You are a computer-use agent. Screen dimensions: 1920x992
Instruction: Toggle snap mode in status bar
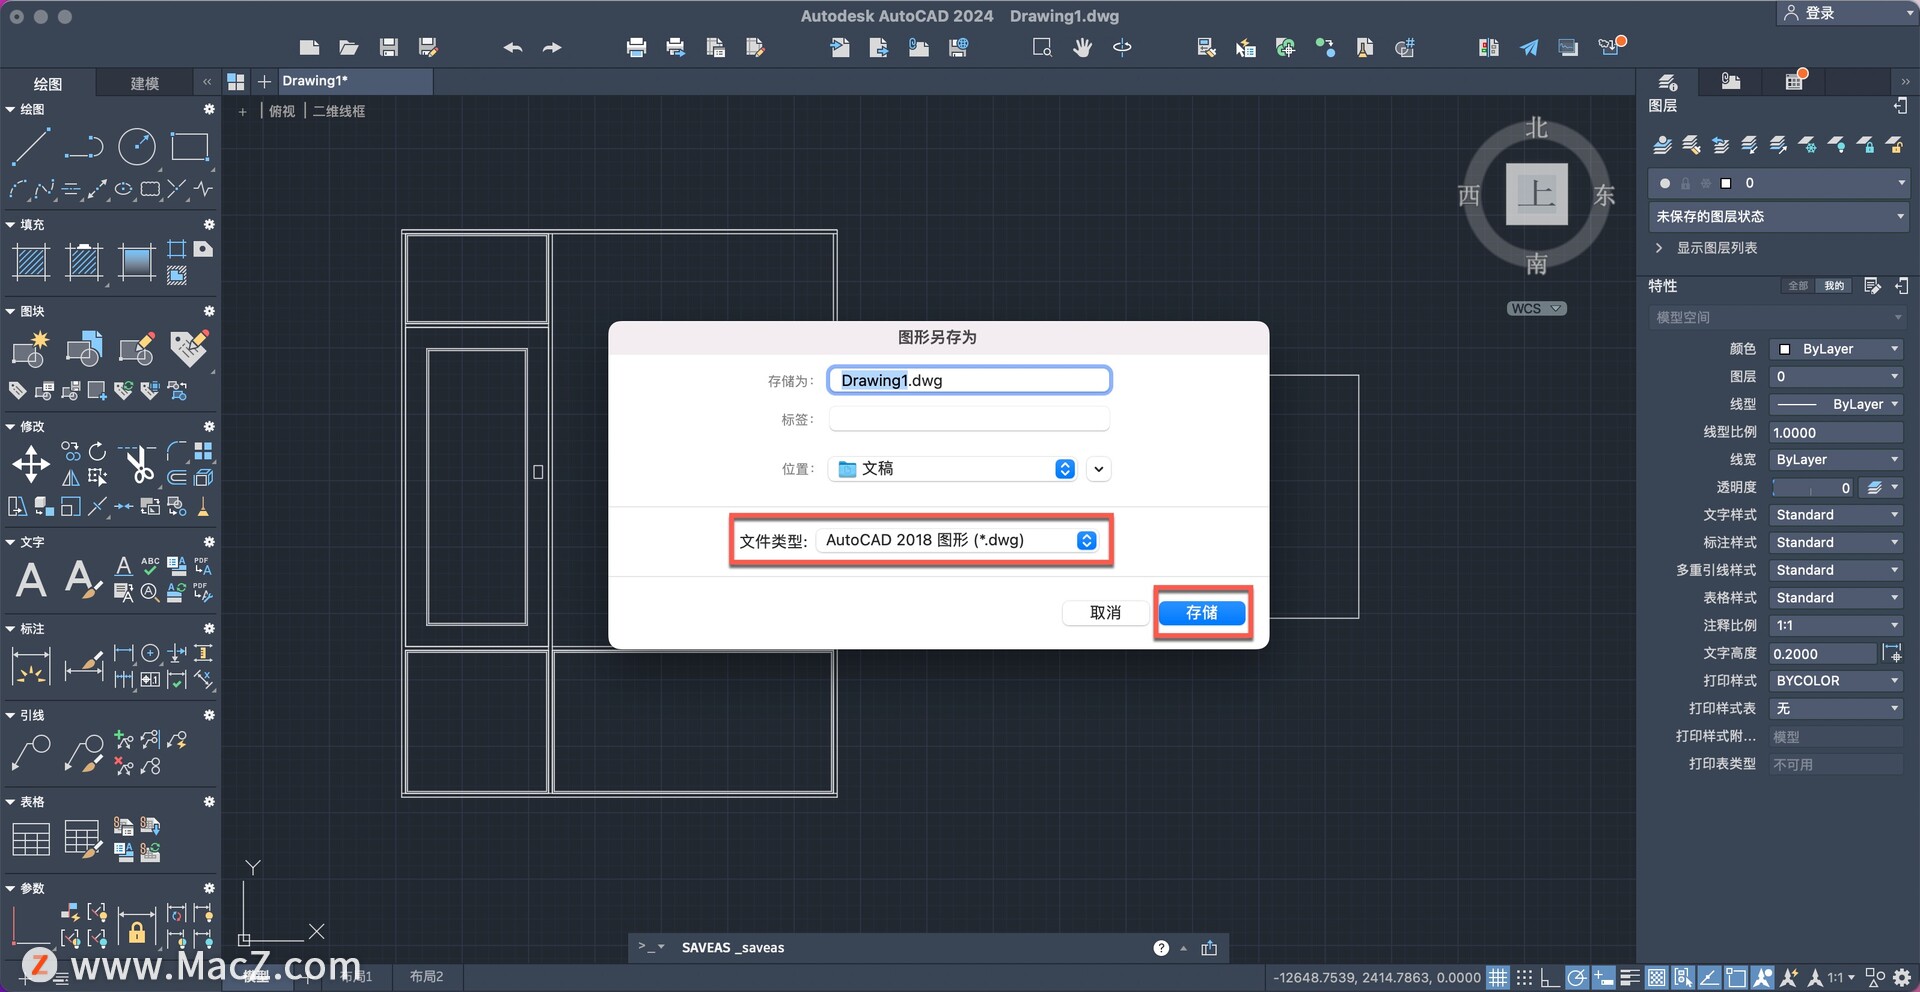click(1524, 978)
